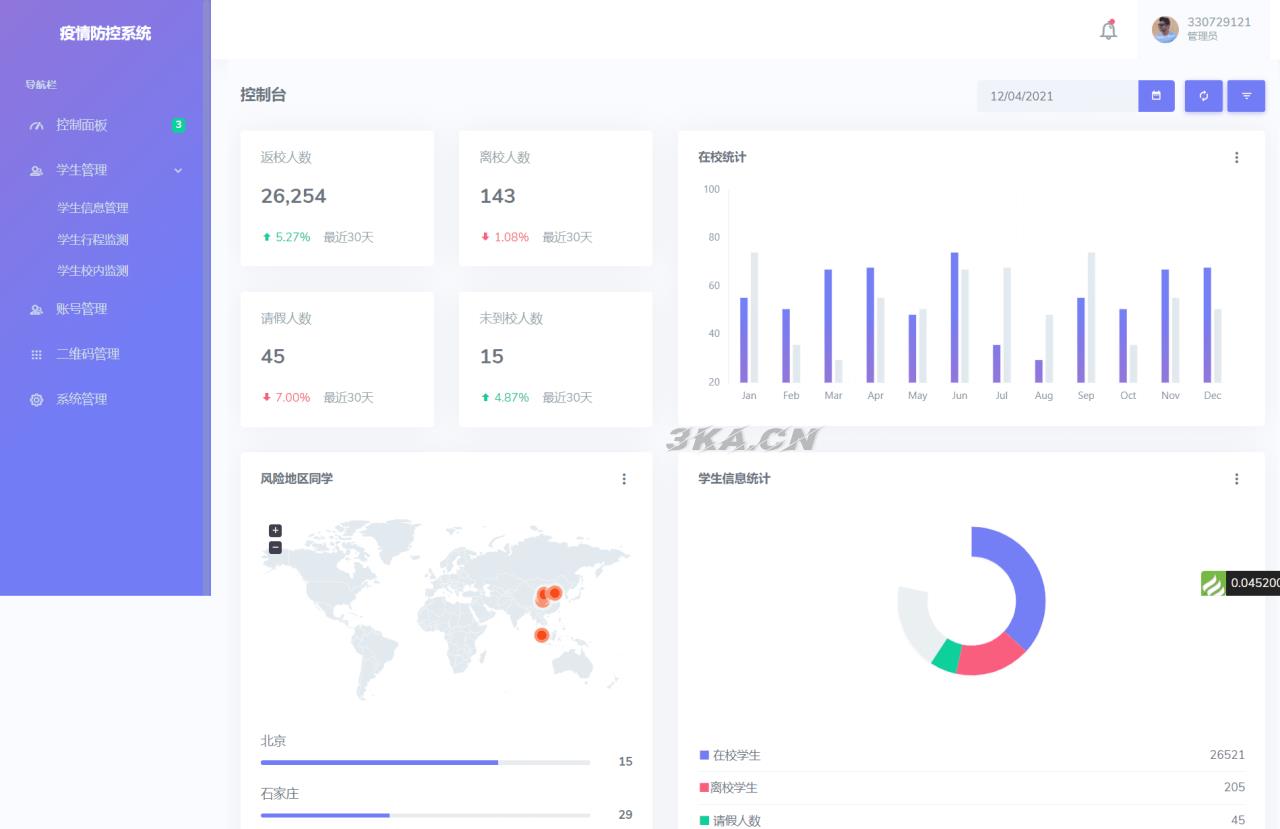Open the filter icon button at top right
The image size is (1280, 829).
click(x=1245, y=96)
